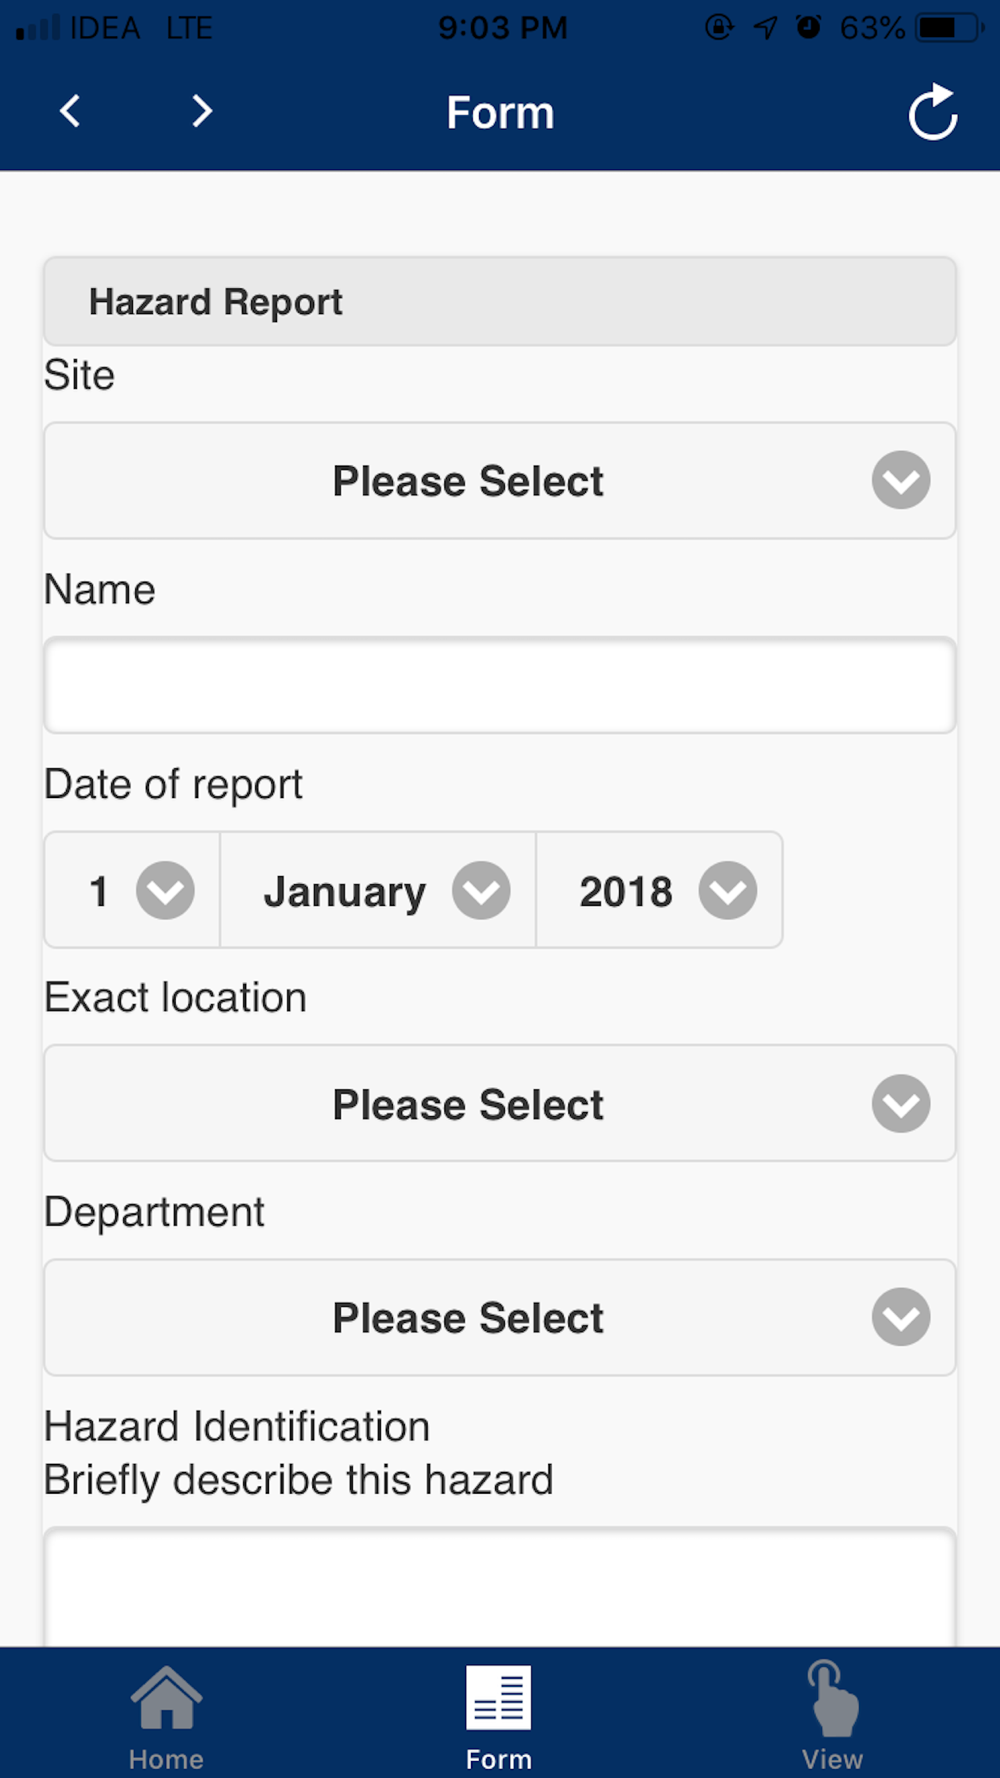Screen dimensions: 1000x1778
Task: Tap the Department dropdown chevron icon
Action: 901,1317
